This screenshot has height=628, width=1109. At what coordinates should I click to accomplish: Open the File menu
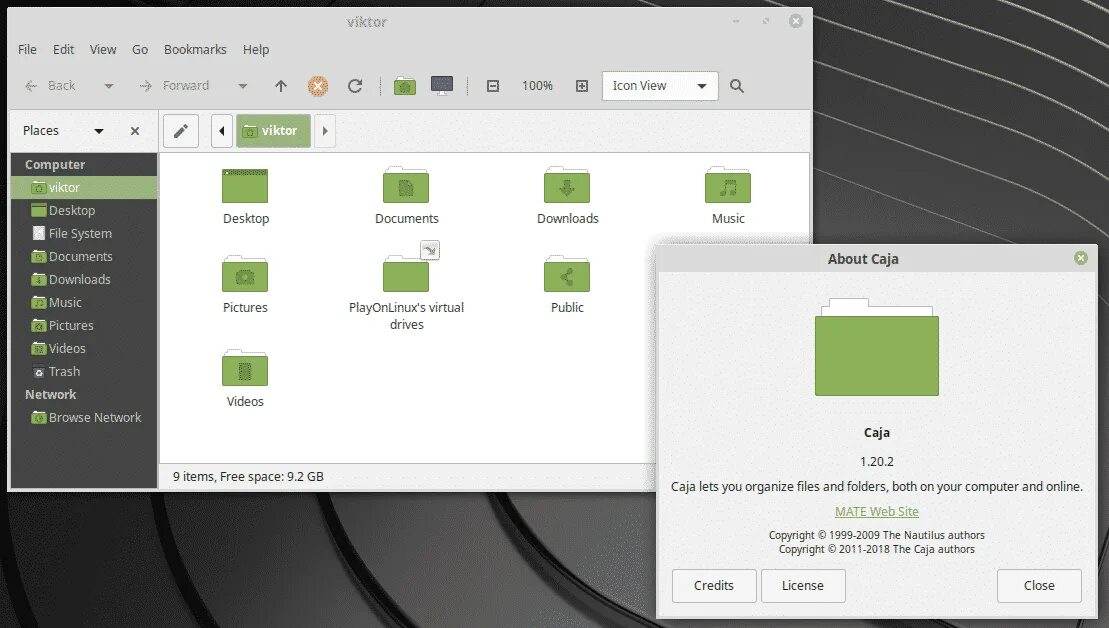click(28, 50)
